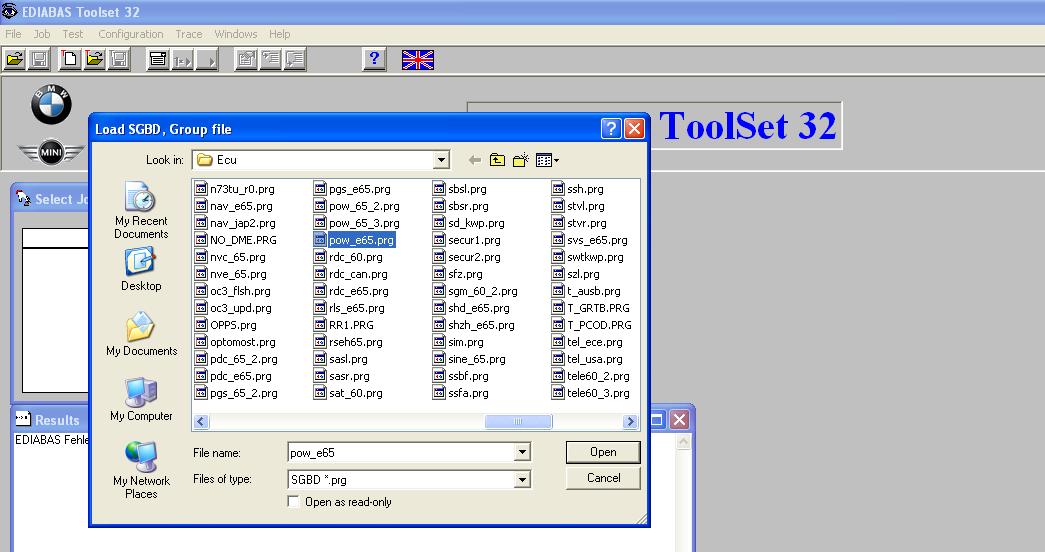Screen dimensions: 1045x552
Task: Click the job list toolbar icon
Action: (x=158, y=59)
